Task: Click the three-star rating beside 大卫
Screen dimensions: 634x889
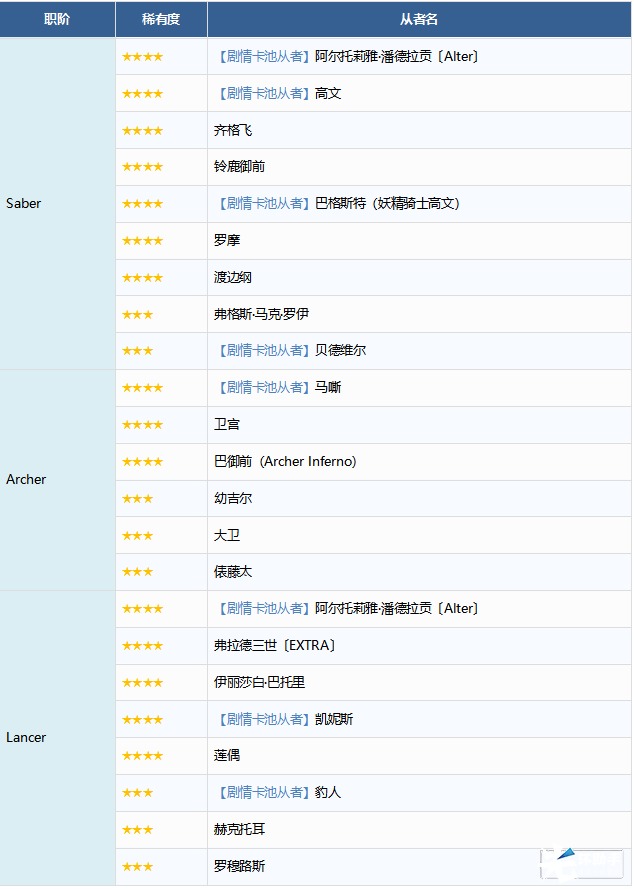Action: pos(137,536)
